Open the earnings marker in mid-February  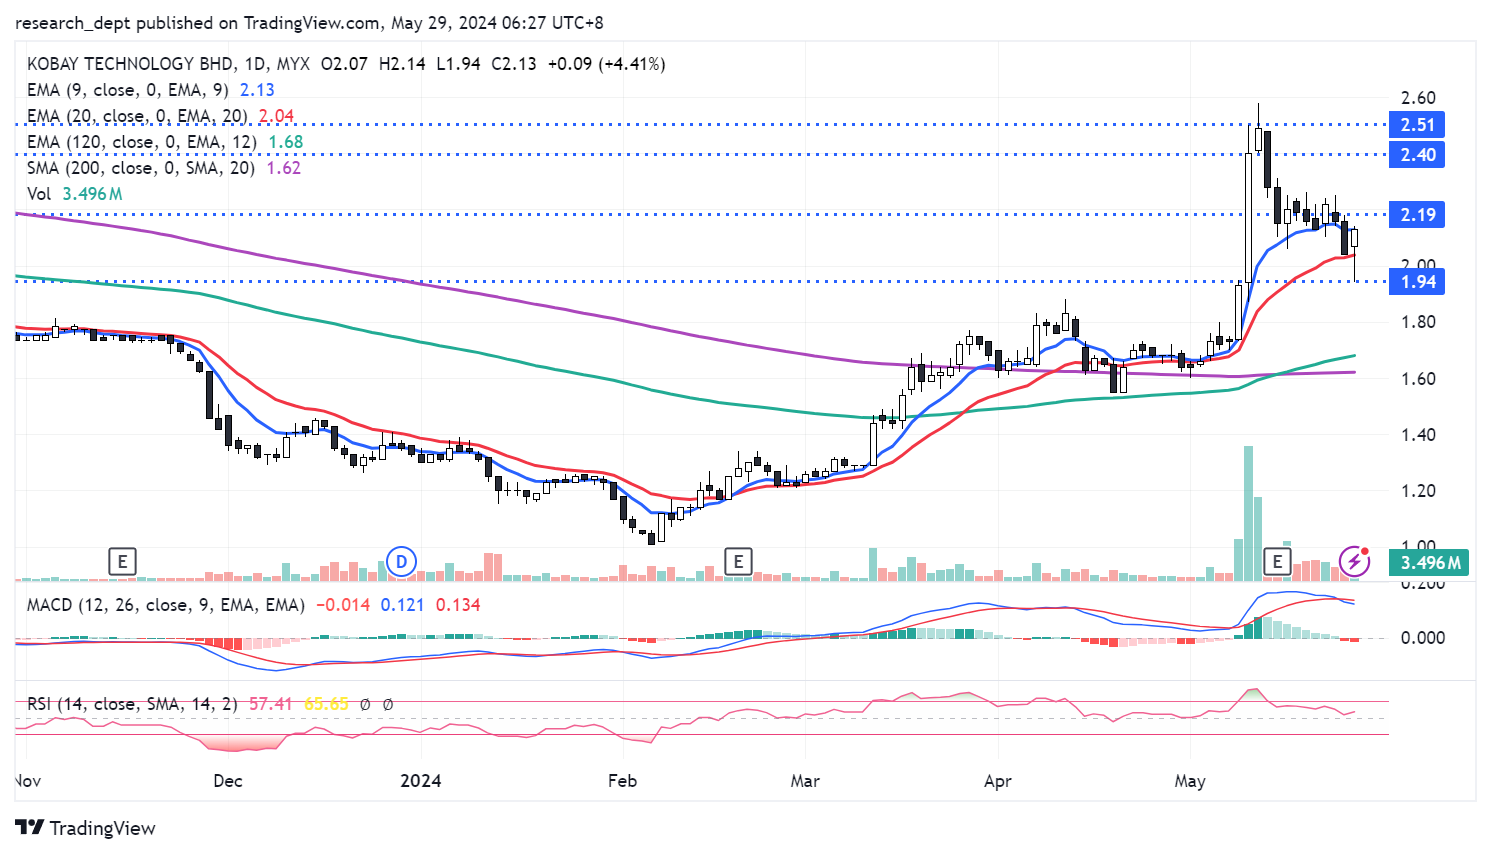[x=738, y=562]
